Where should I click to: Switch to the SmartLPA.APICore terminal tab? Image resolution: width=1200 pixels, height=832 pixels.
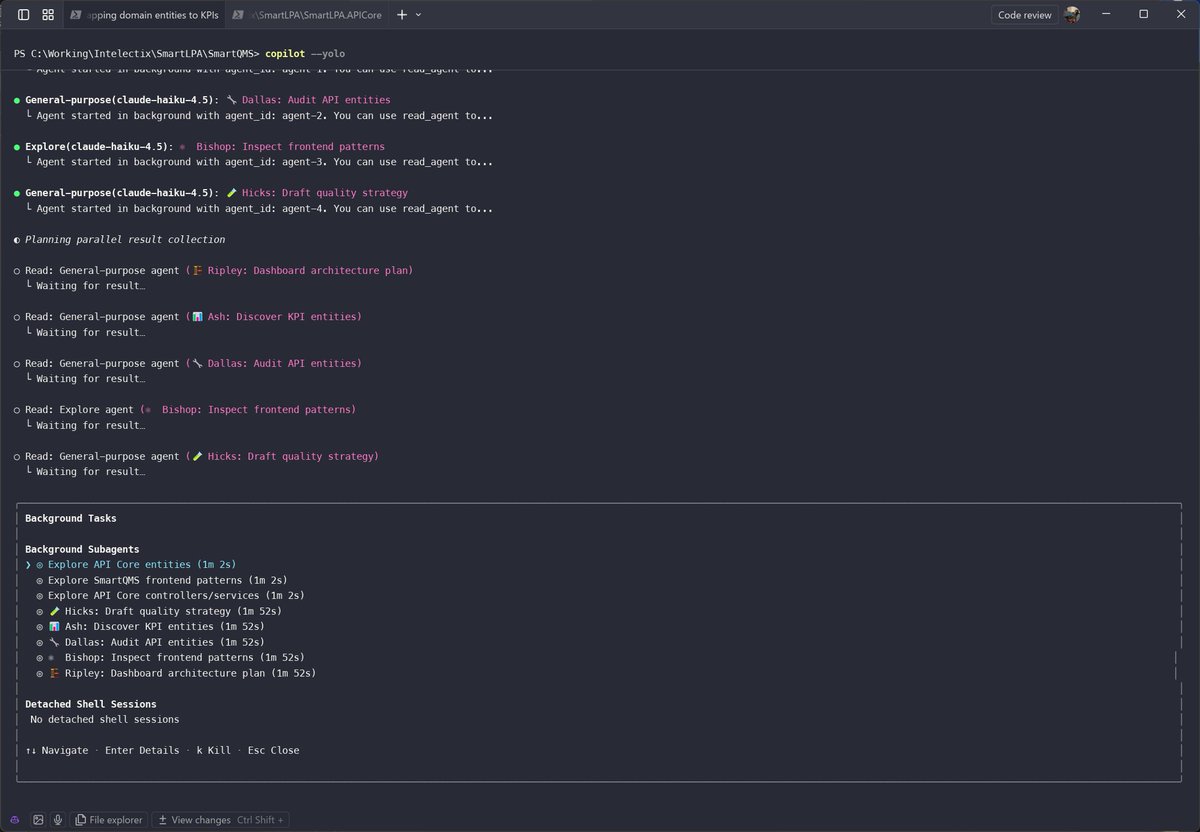pyautogui.click(x=307, y=15)
